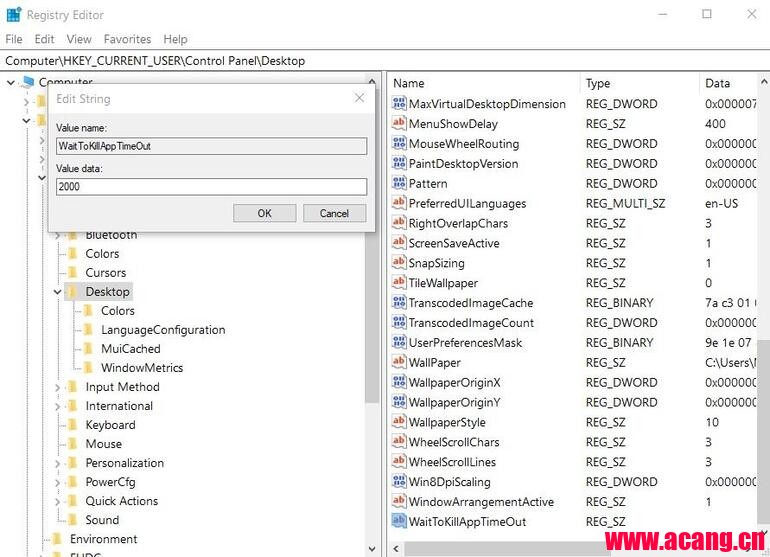
Task: Select the Environment key in tree
Action: click(104, 540)
